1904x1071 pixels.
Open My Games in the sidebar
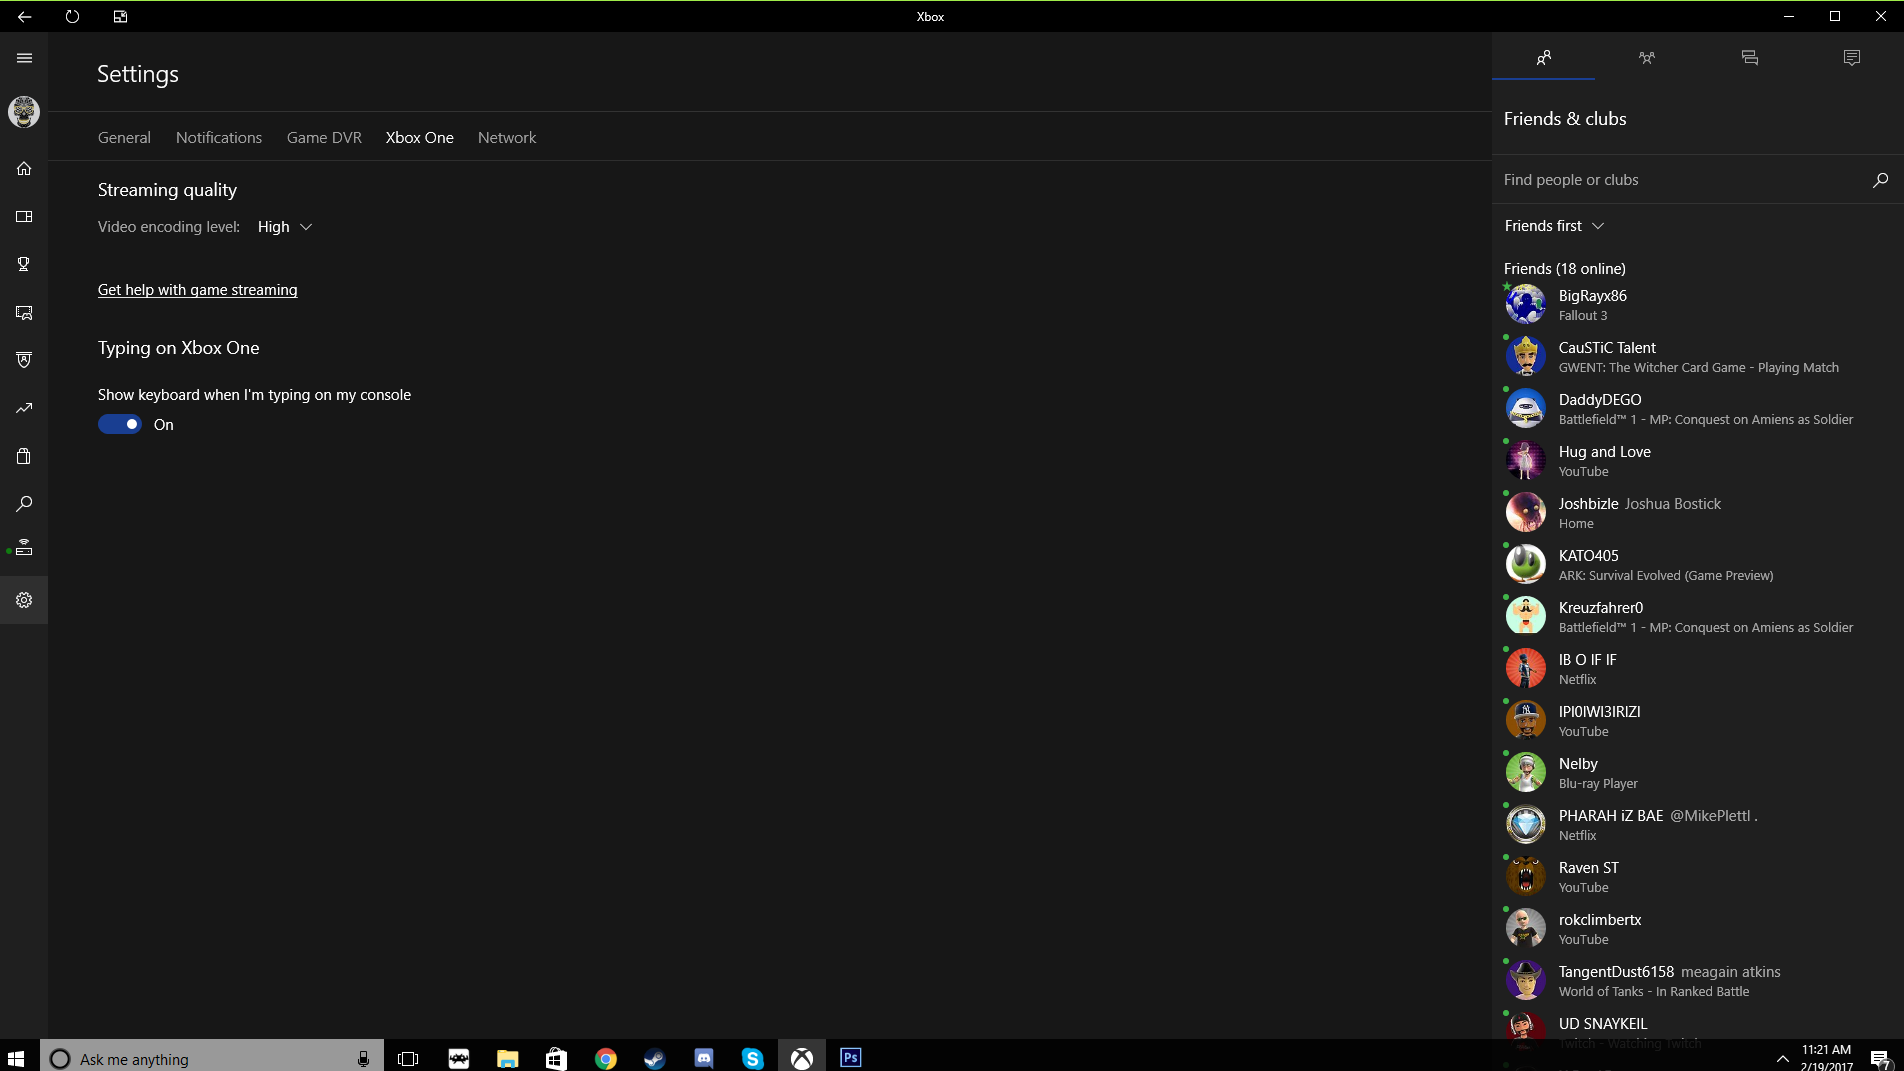[x=24, y=216]
